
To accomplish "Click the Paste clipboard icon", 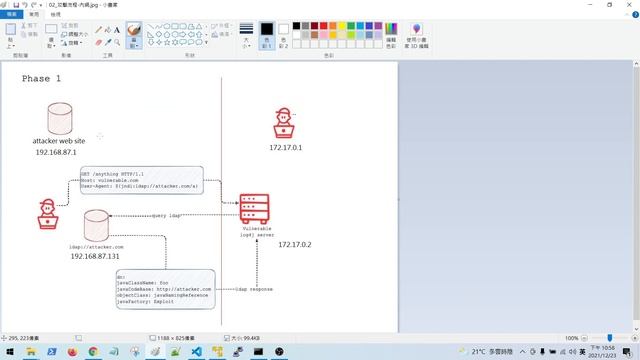I will (x=11, y=29).
